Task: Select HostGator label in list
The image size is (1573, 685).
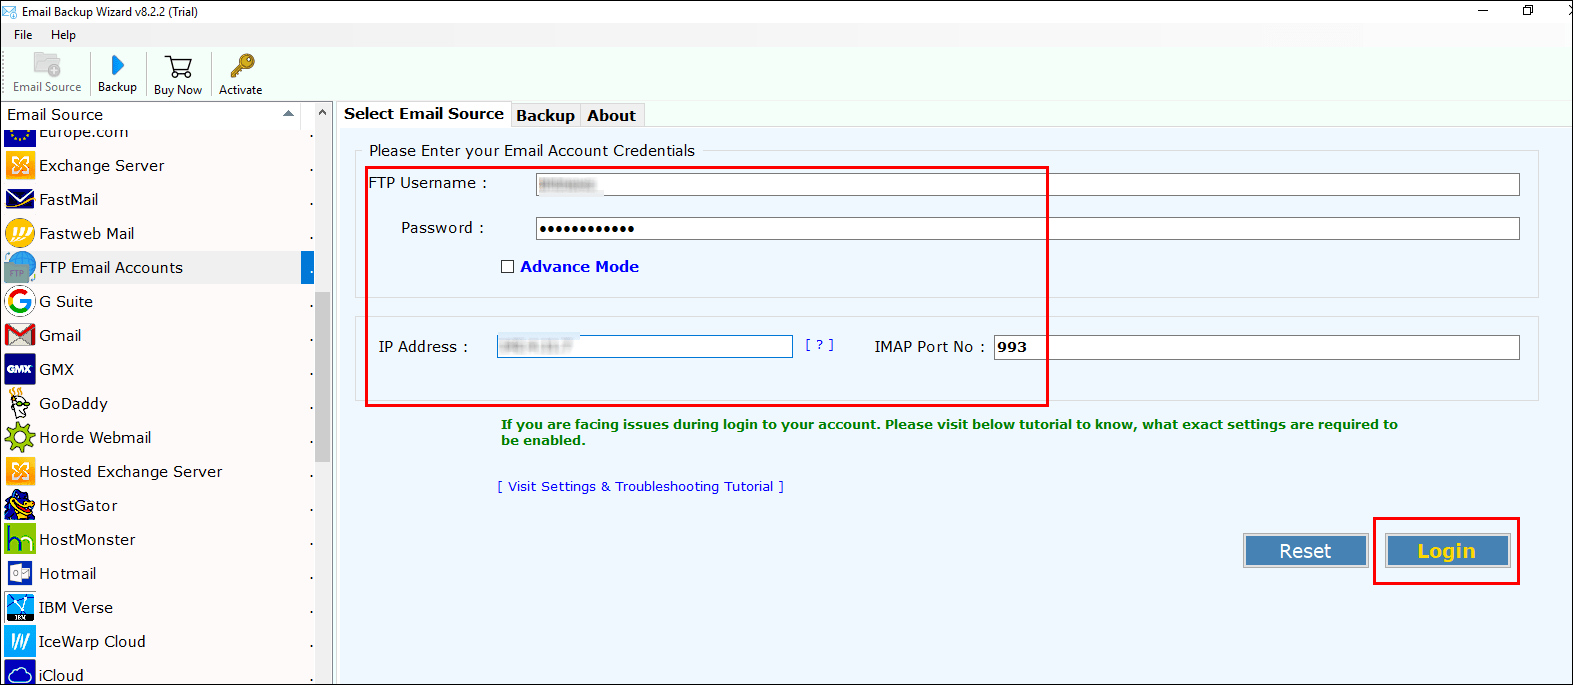Action: pos(78,506)
